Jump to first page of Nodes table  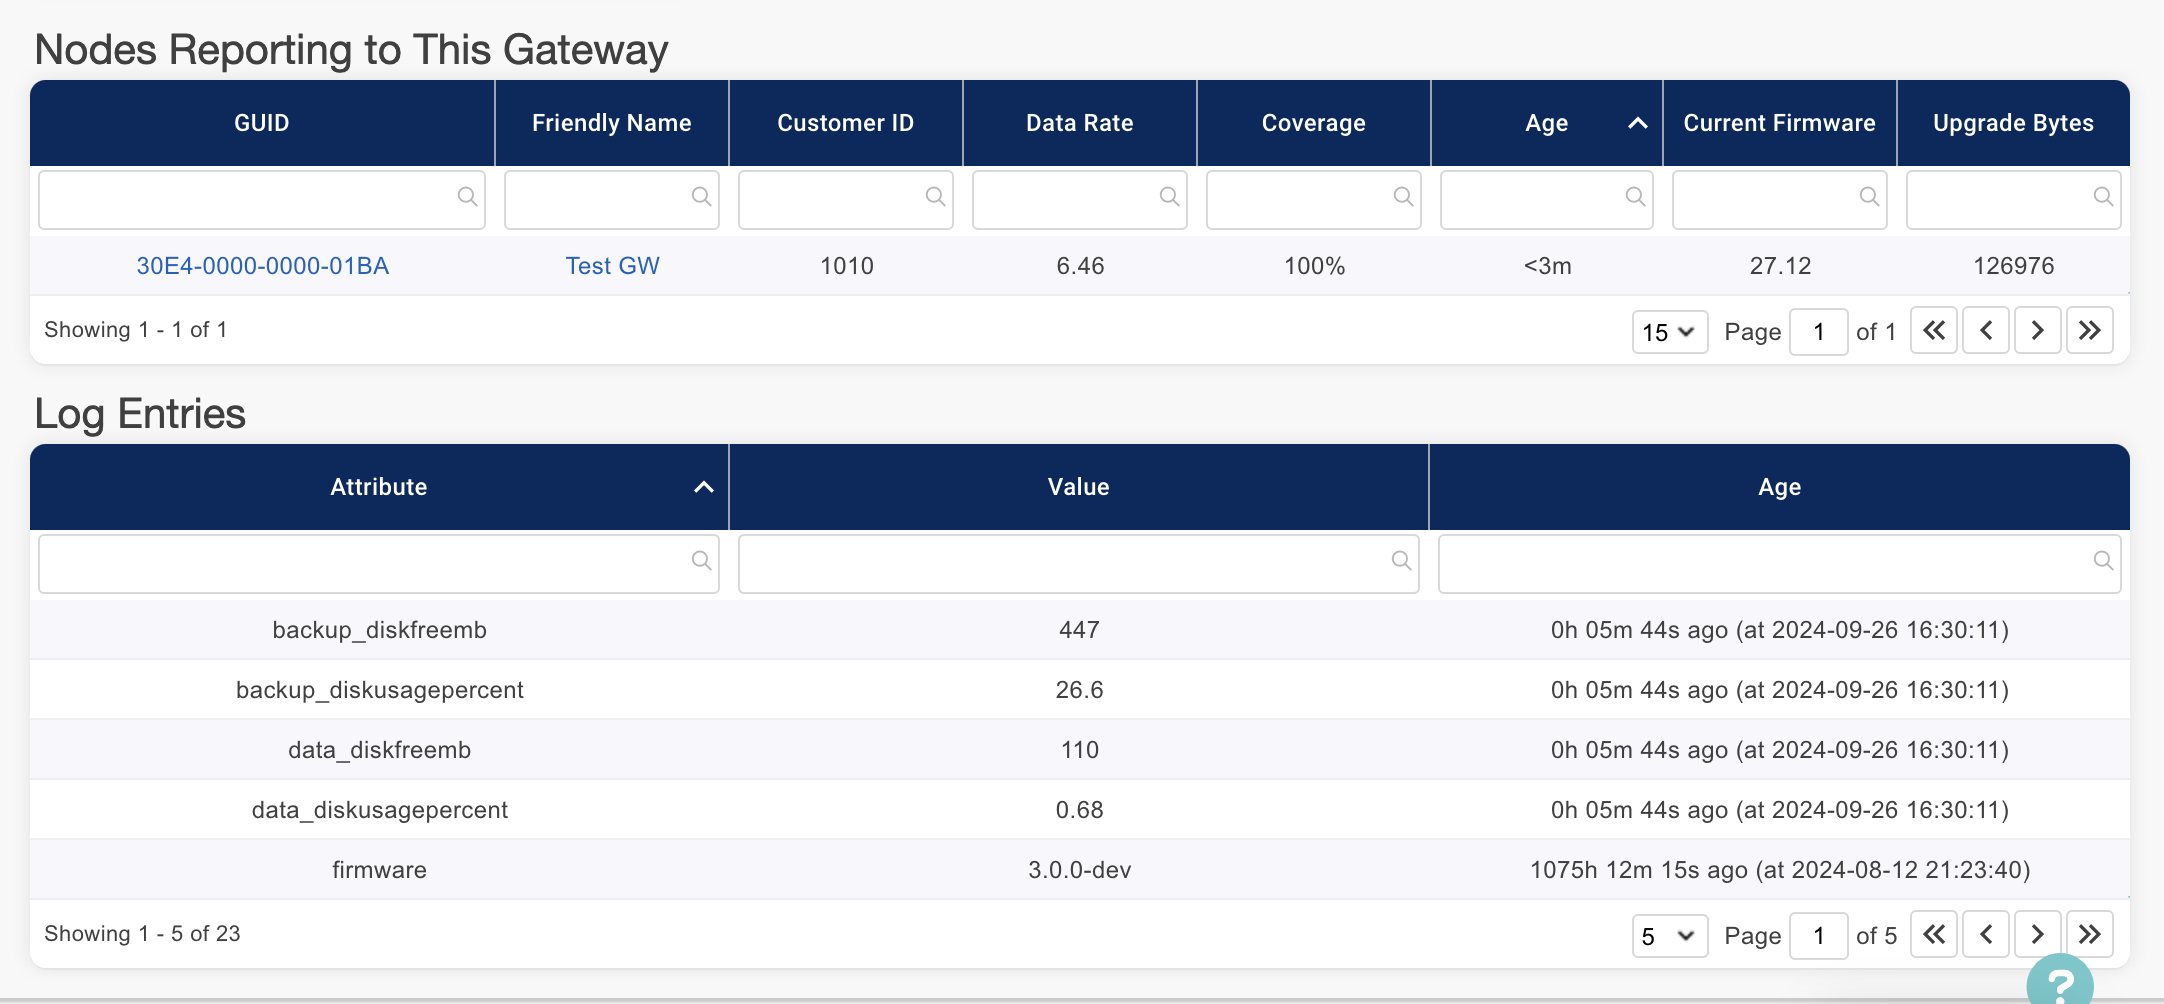pos(1934,331)
